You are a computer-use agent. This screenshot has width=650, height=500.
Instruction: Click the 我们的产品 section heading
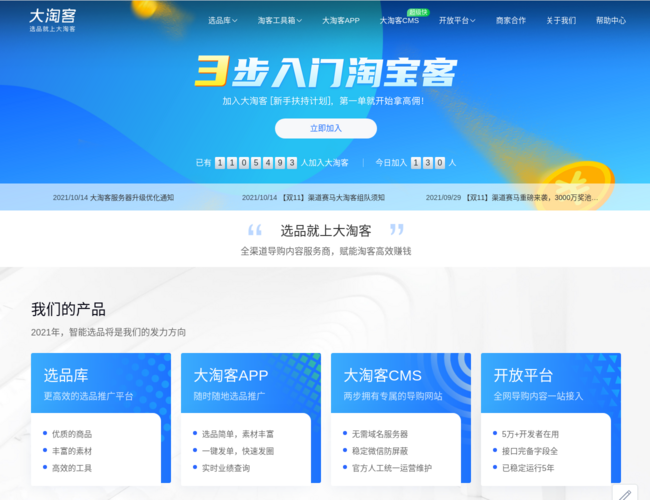click(x=68, y=309)
